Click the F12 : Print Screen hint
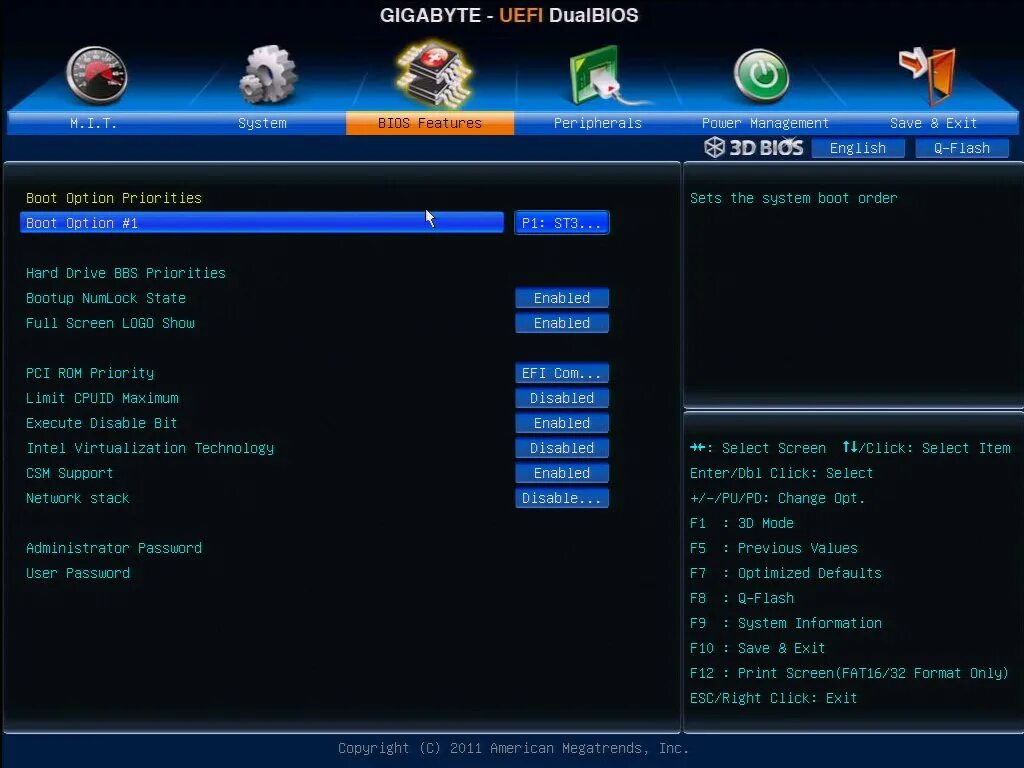Viewport: 1024px width, 768px height. [849, 673]
